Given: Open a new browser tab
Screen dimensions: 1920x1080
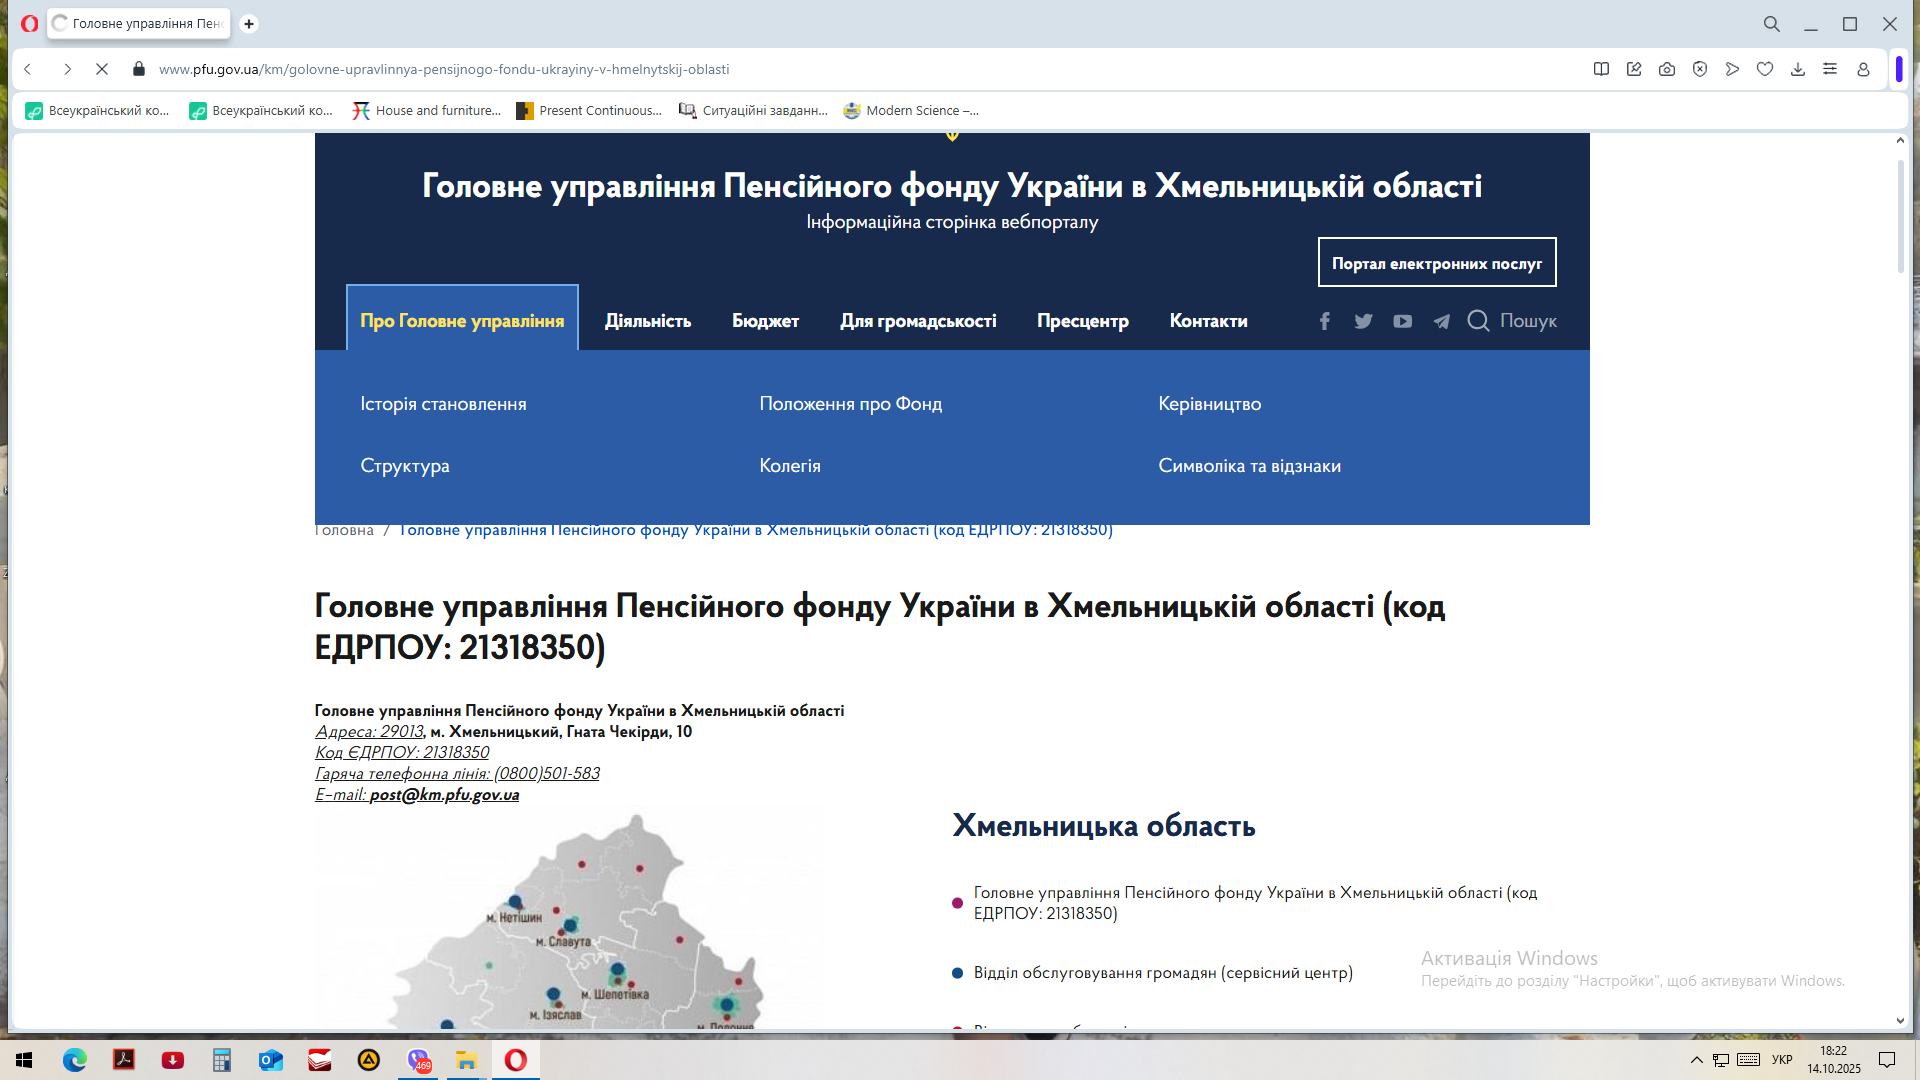Looking at the screenshot, I should point(249,23).
